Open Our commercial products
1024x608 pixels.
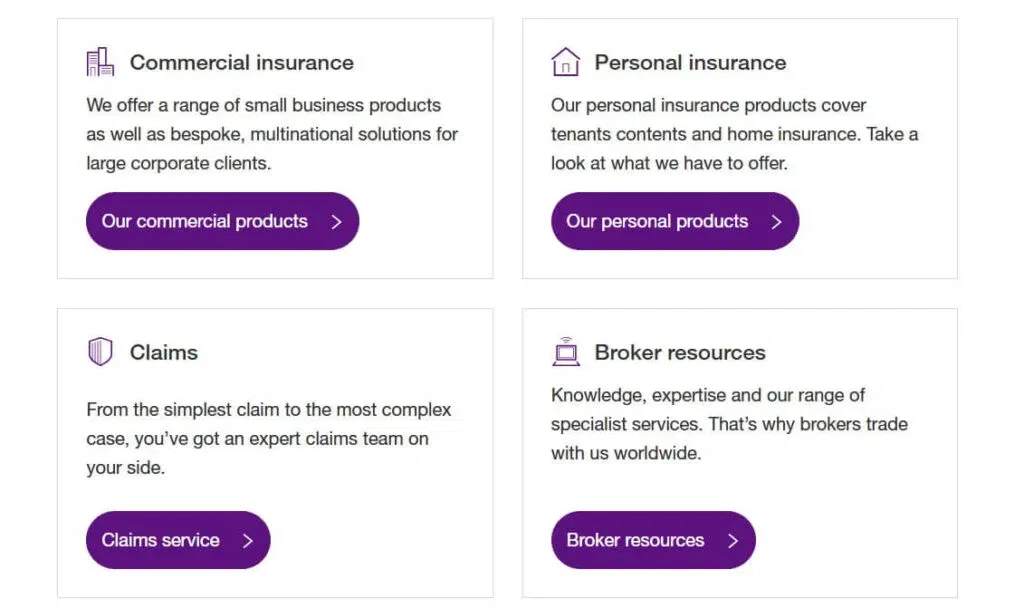222,221
